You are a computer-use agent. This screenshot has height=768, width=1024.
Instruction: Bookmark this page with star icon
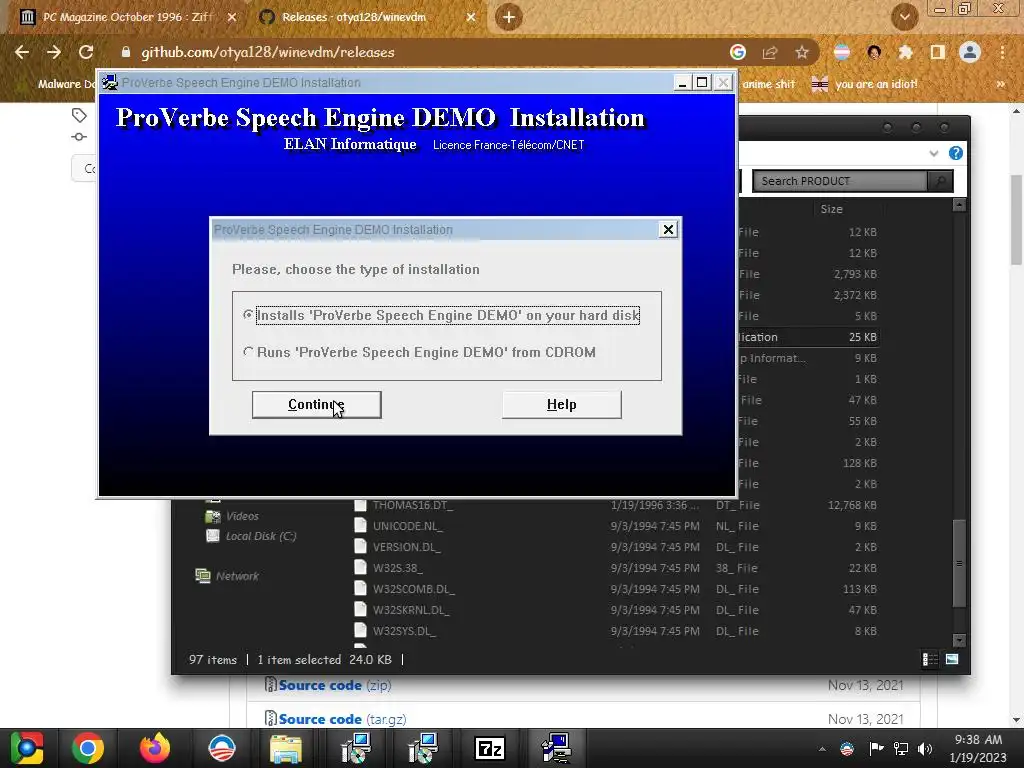(802, 52)
